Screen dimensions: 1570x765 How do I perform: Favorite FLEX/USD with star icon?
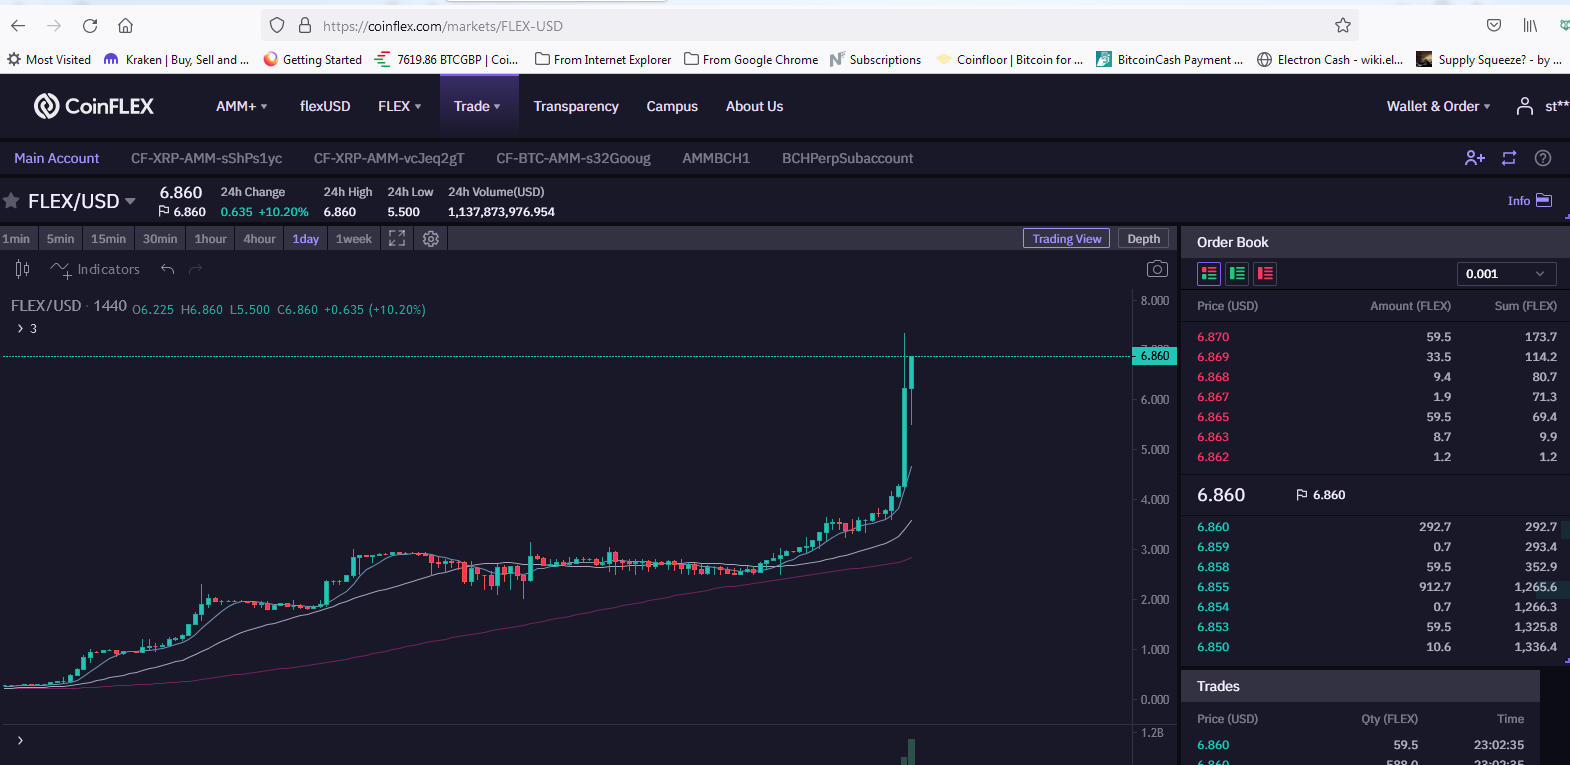(x=11, y=201)
